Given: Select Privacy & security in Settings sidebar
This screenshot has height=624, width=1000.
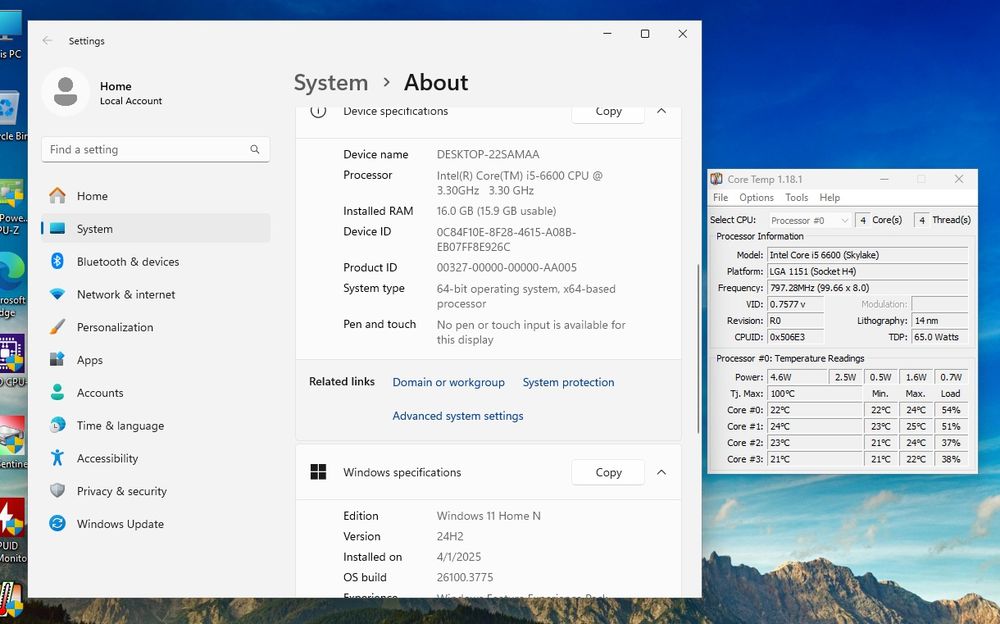Looking at the screenshot, I should pos(156,491).
